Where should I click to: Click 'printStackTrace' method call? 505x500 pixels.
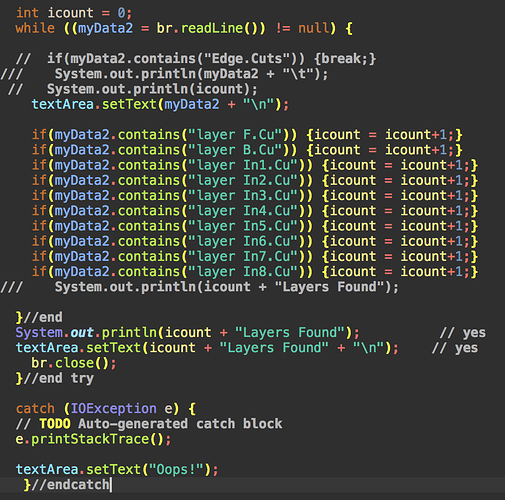click(x=90, y=439)
